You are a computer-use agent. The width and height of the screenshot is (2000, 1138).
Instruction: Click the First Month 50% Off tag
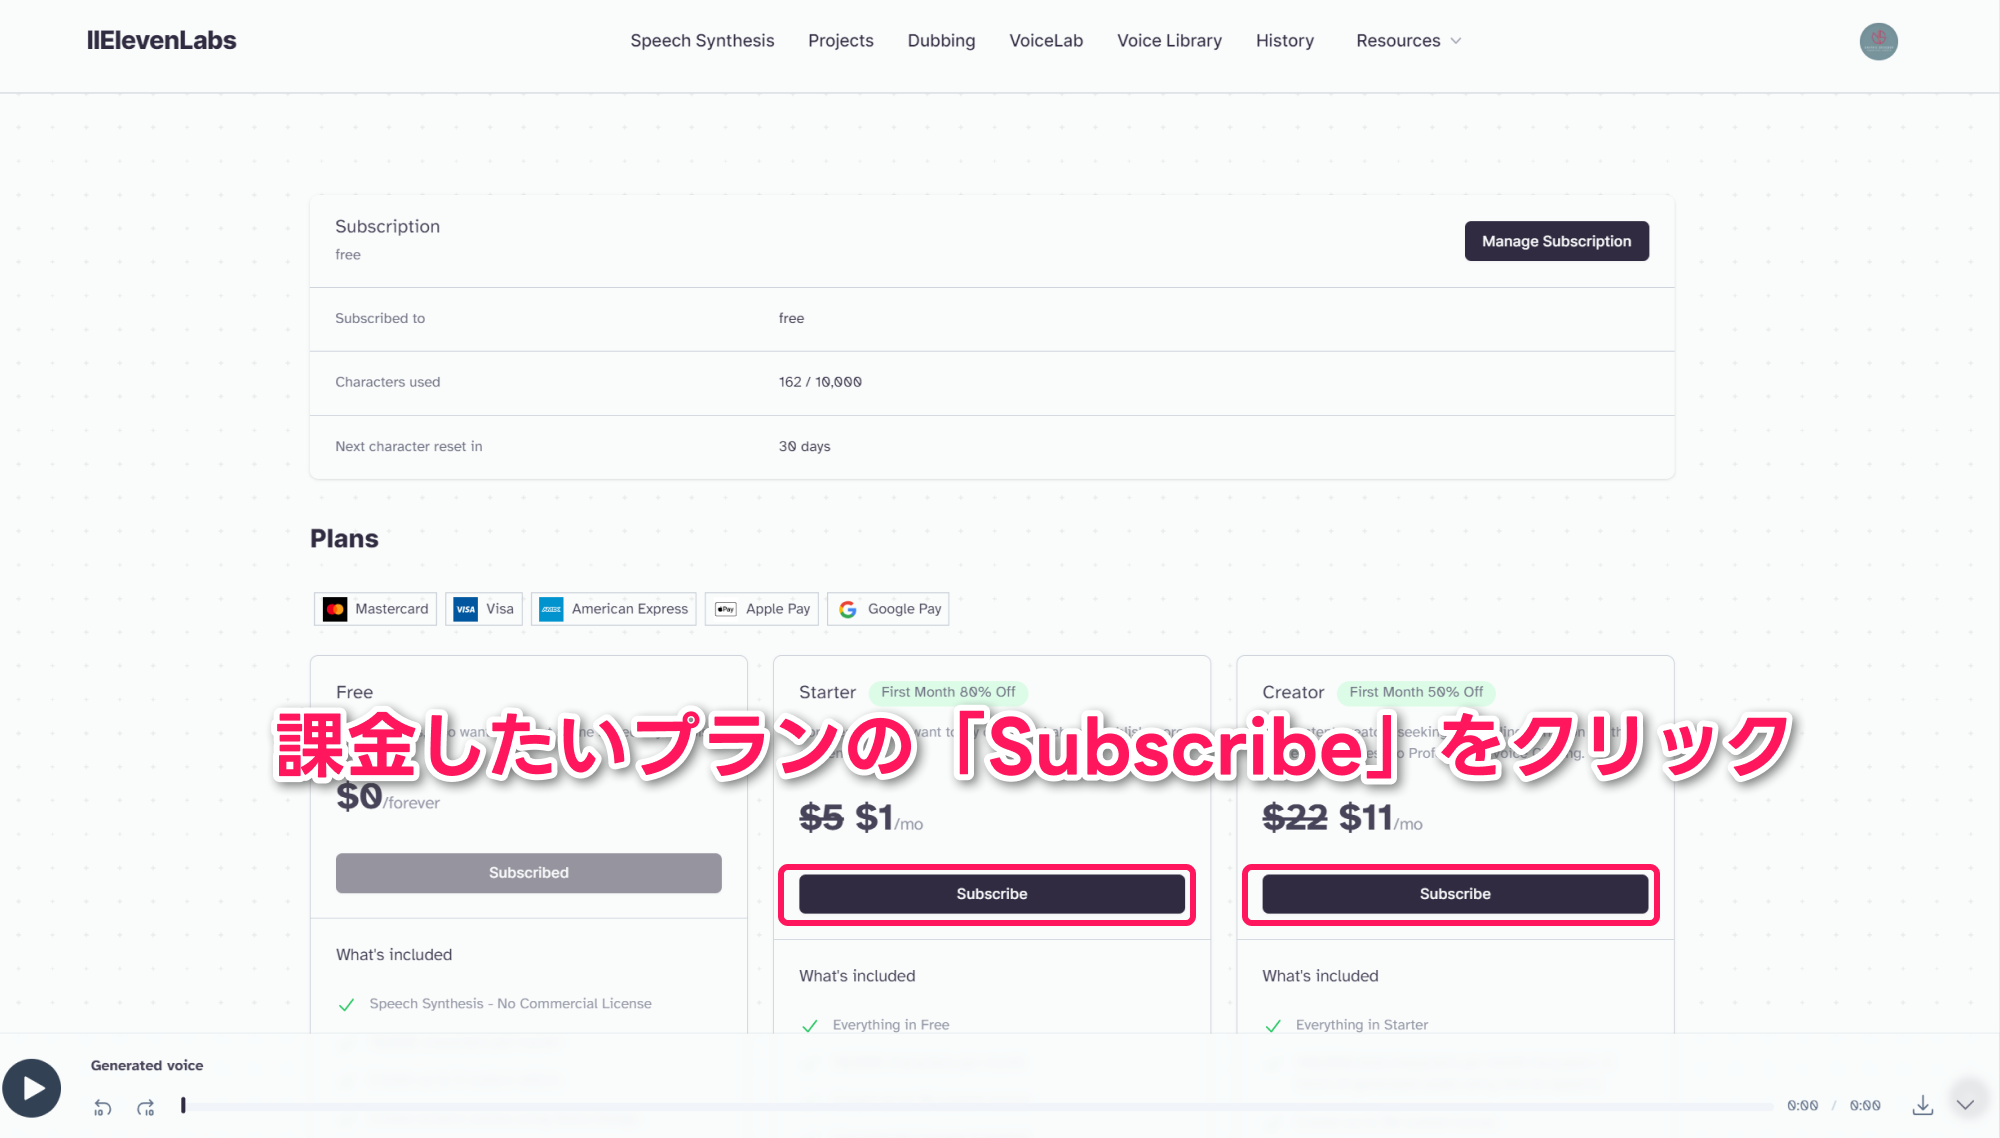(x=1416, y=692)
